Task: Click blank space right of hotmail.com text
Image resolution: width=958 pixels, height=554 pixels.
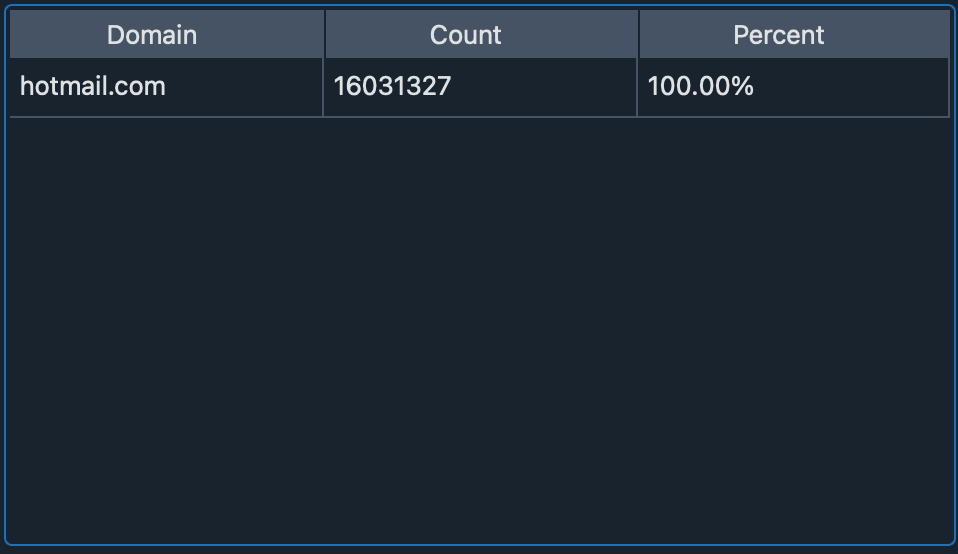Action: 243,87
